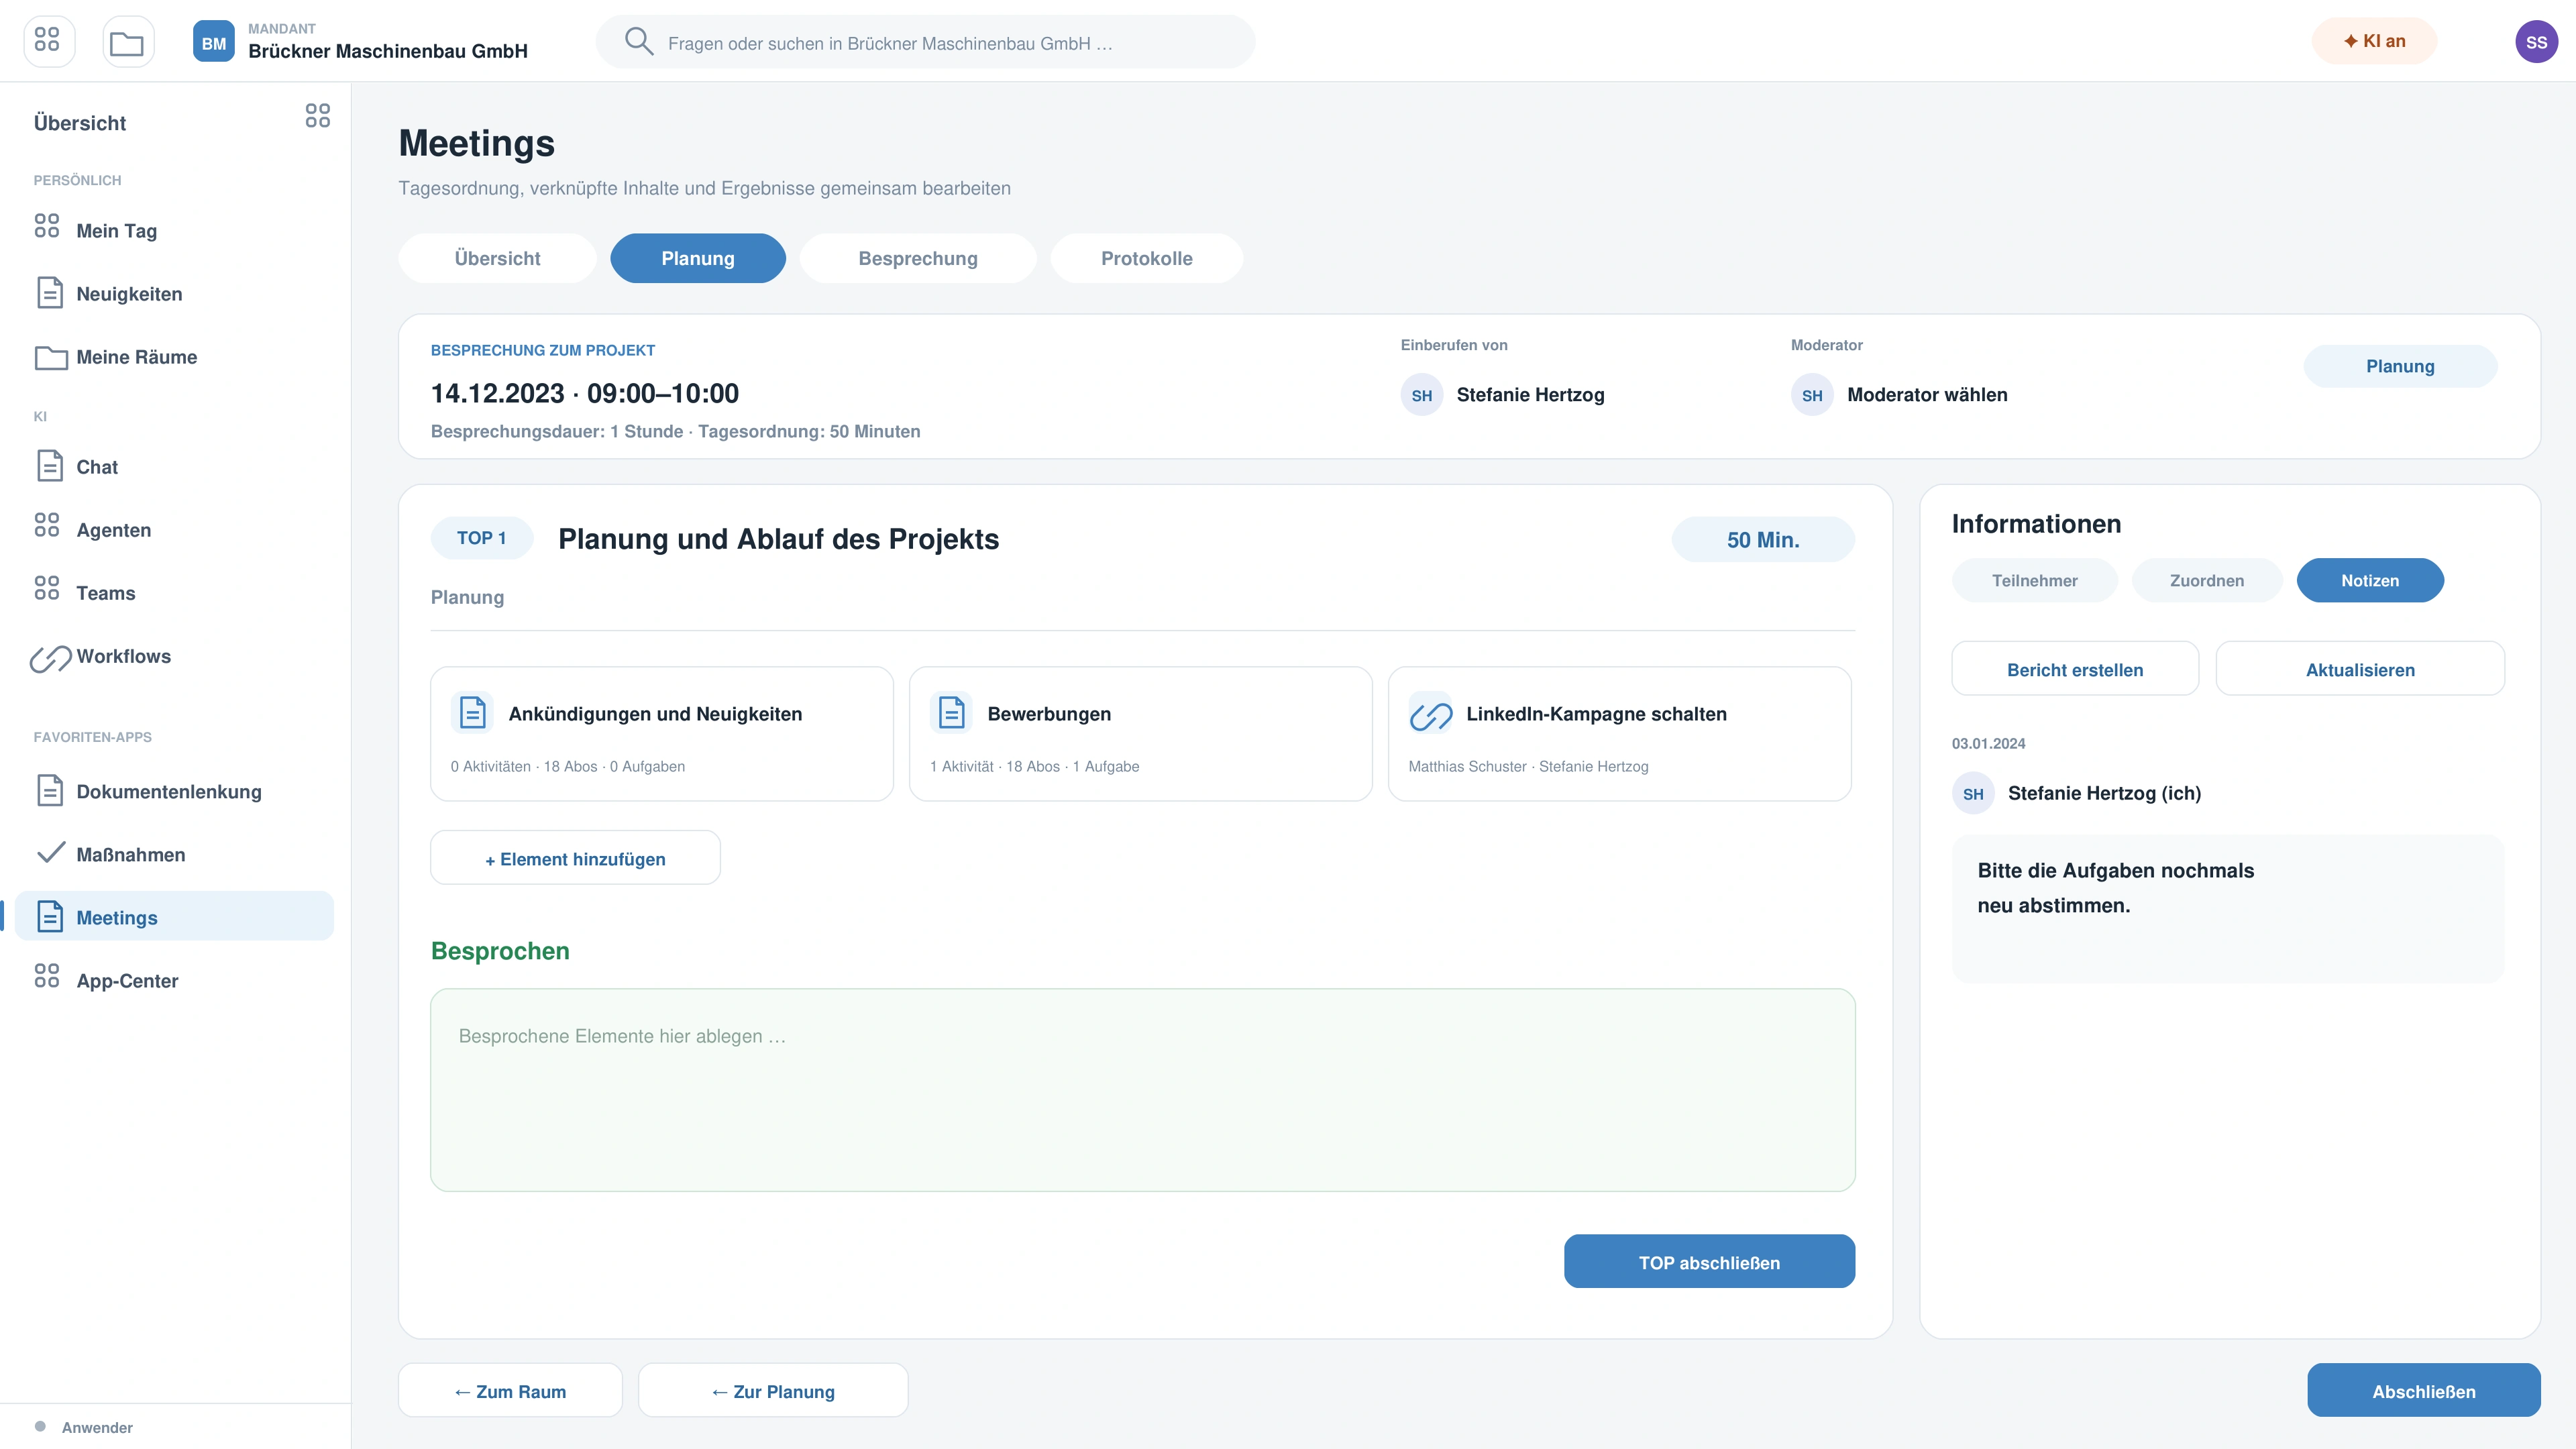Click the App-Center grid icon
Screen dimensions: 2576x1449
tap(47, 976)
